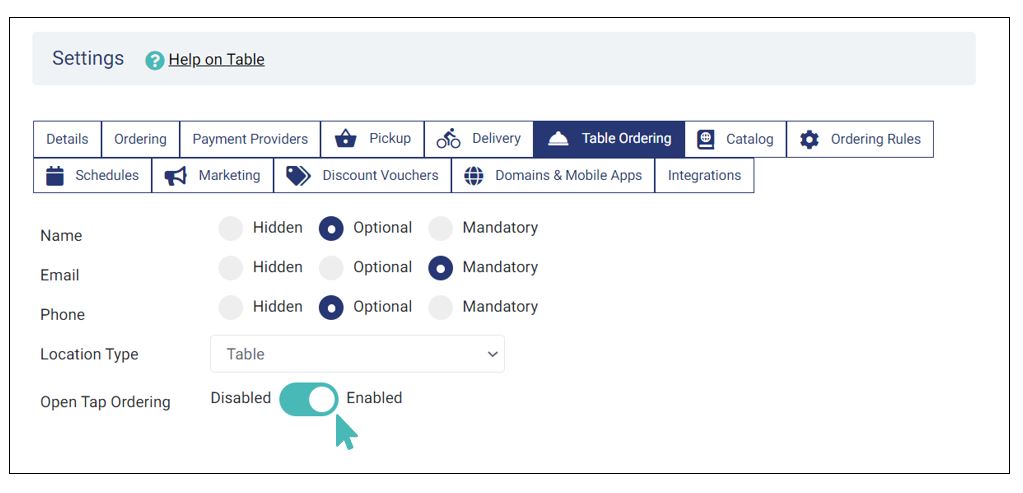Set Name field to Mandatory
Screen dimensions: 1023x493
(x=440, y=229)
